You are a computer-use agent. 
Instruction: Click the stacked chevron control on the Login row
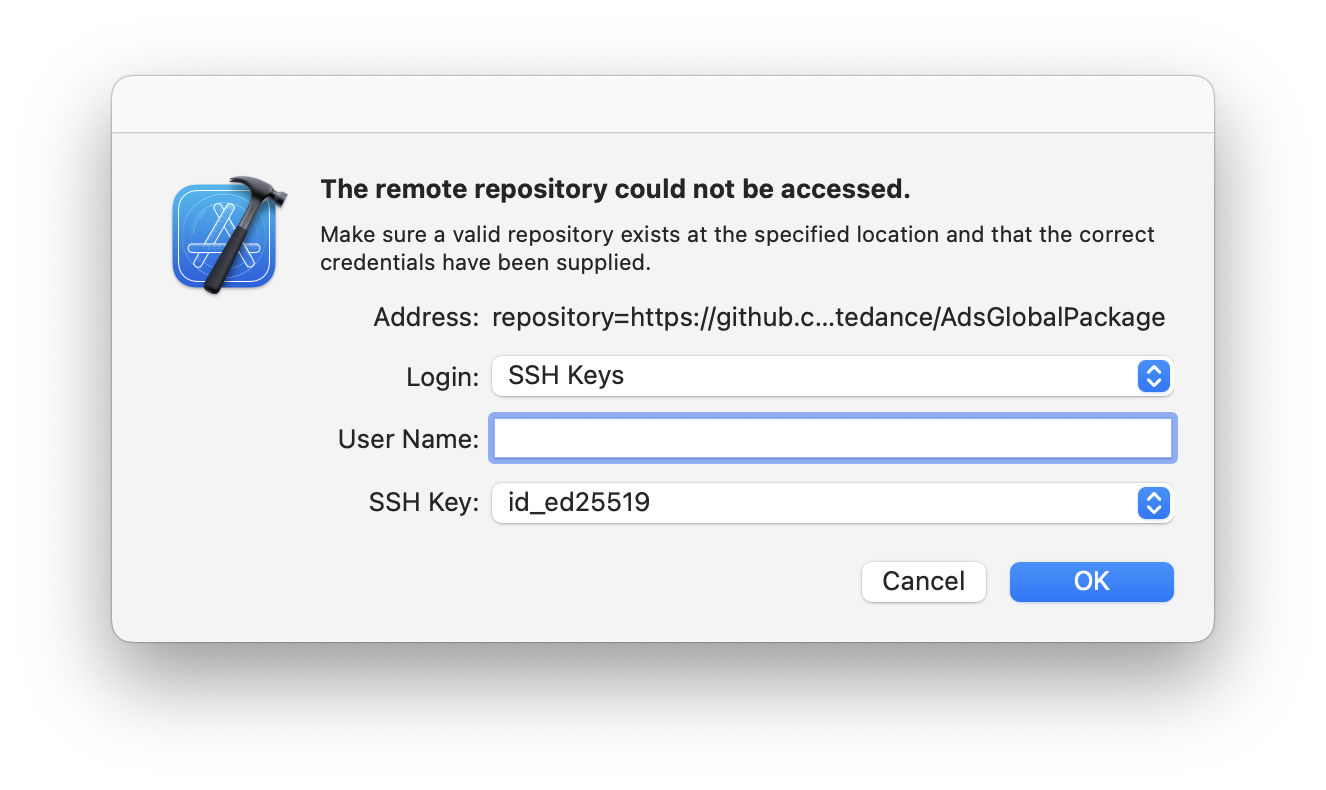tap(1153, 376)
